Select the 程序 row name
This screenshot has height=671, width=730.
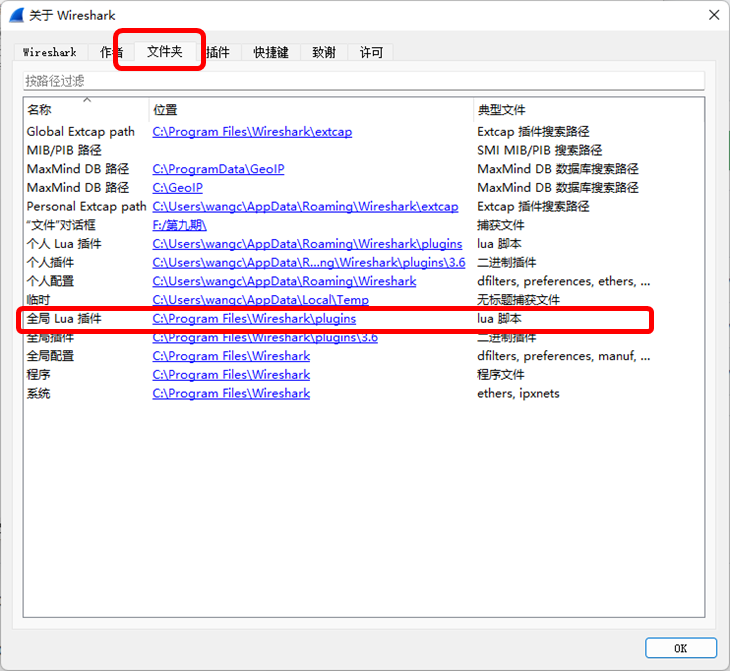38,374
